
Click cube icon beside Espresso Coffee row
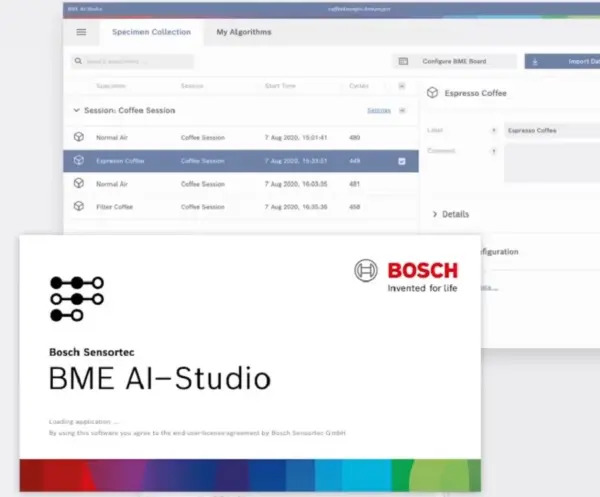(79, 160)
